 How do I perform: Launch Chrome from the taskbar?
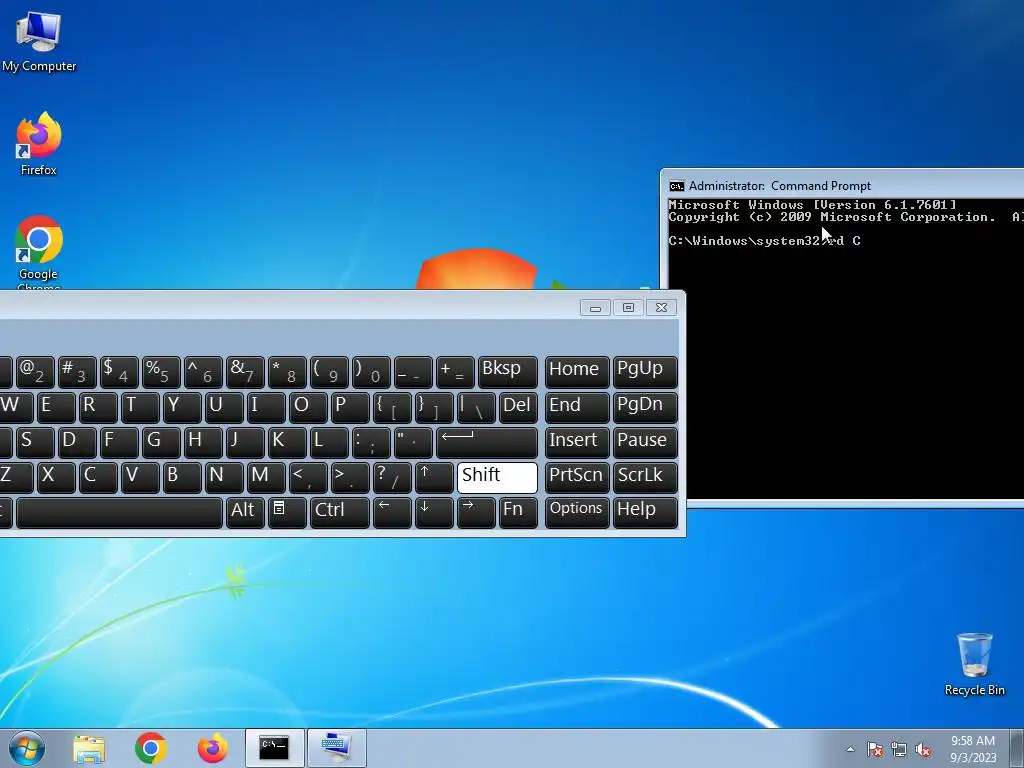pos(151,748)
